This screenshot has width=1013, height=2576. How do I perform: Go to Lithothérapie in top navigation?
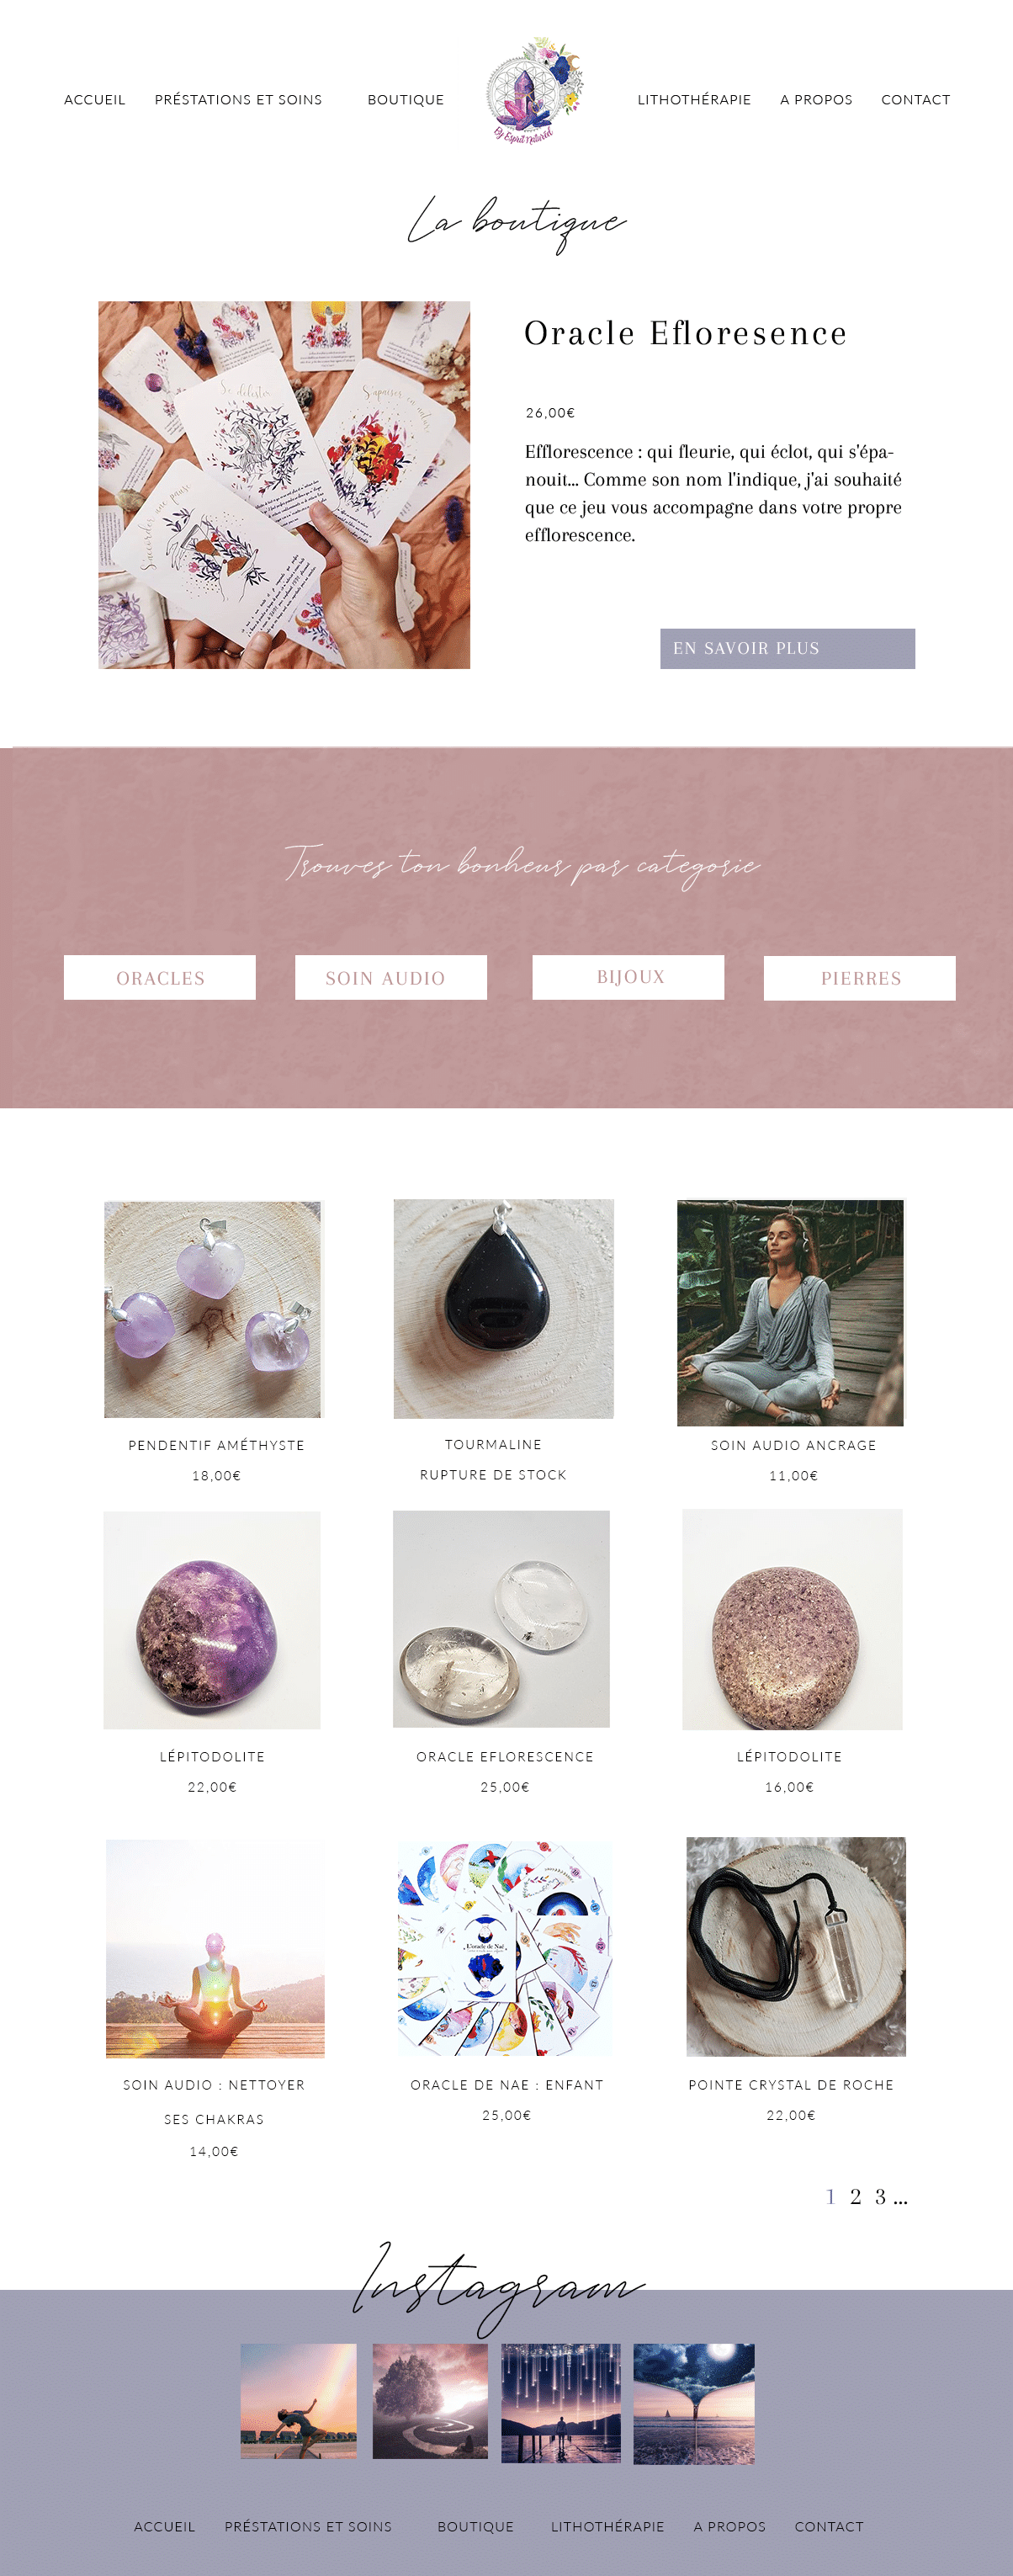[694, 100]
